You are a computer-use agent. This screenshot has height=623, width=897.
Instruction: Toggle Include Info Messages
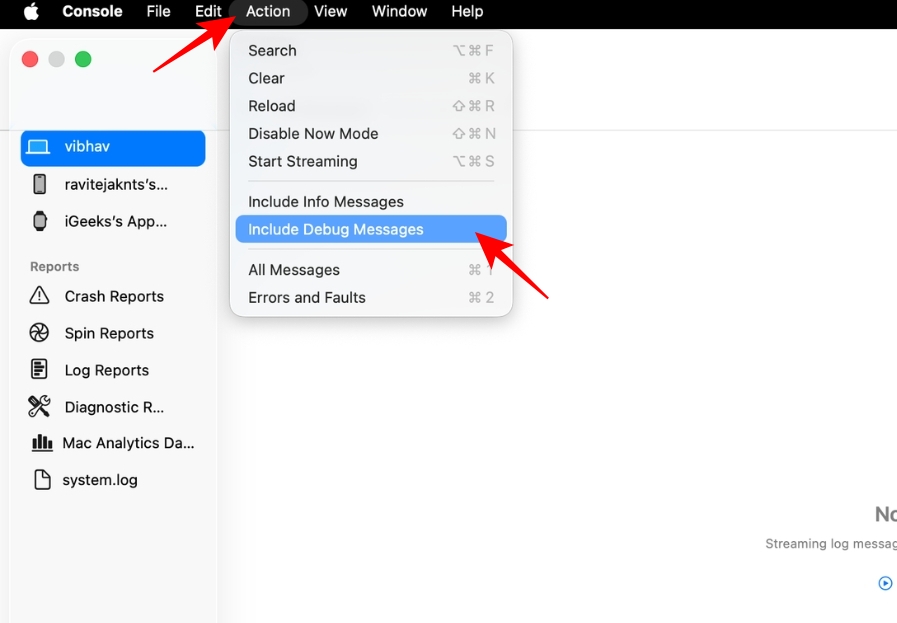point(371,201)
